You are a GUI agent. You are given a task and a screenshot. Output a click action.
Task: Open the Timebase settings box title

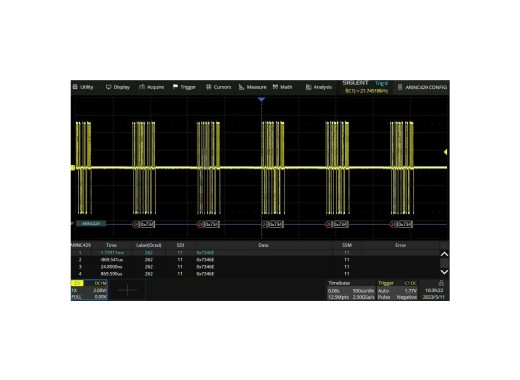(339, 283)
